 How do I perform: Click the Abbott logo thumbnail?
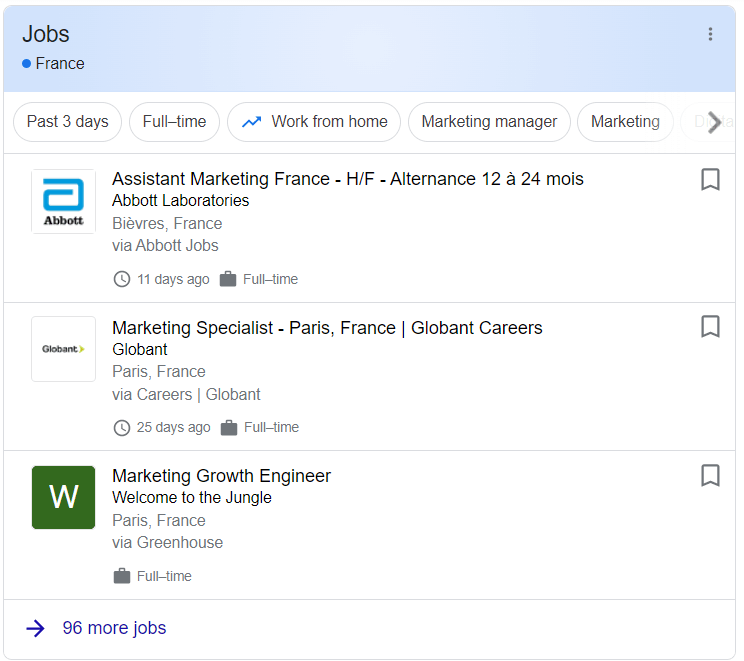pos(64,202)
